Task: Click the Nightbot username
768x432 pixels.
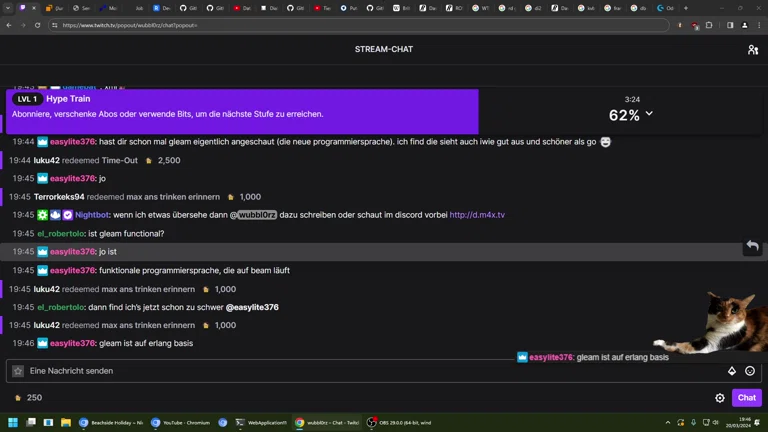Action: [92, 215]
